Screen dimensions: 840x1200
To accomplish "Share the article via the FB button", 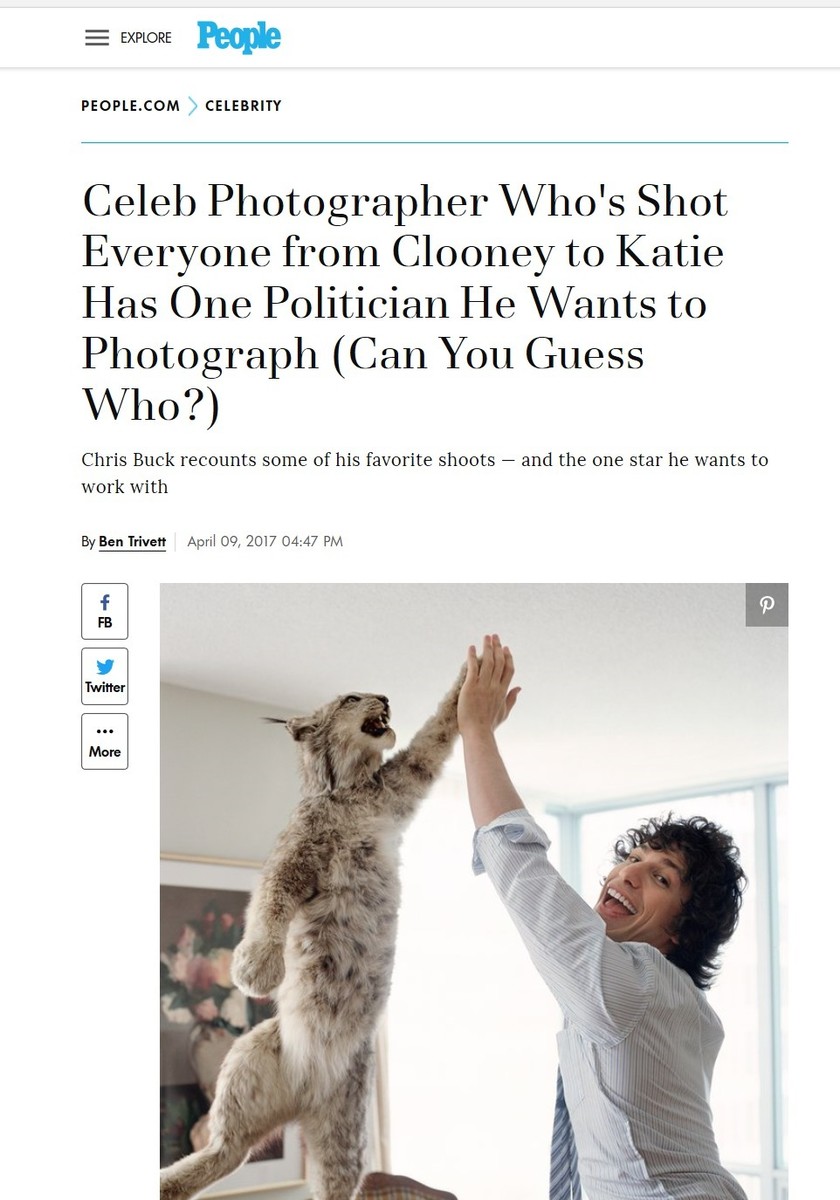I will 105,610.
